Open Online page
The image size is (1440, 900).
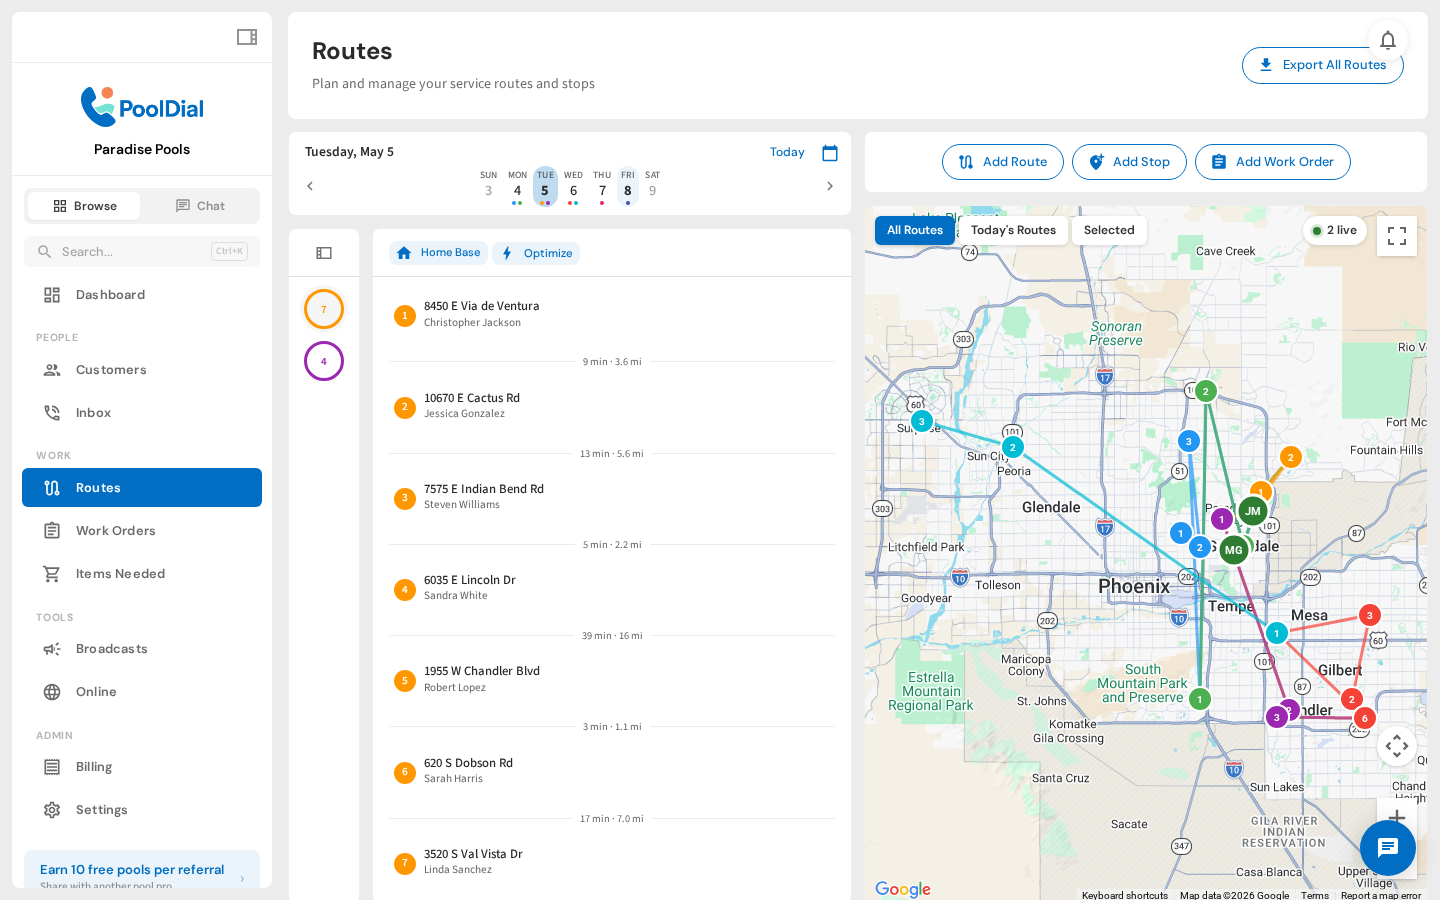(x=142, y=692)
